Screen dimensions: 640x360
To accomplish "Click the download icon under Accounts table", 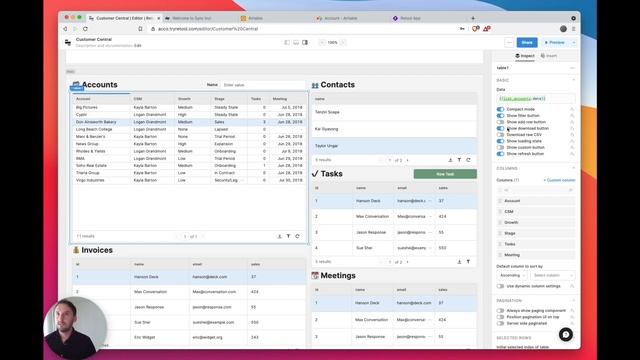I will tap(280, 236).
